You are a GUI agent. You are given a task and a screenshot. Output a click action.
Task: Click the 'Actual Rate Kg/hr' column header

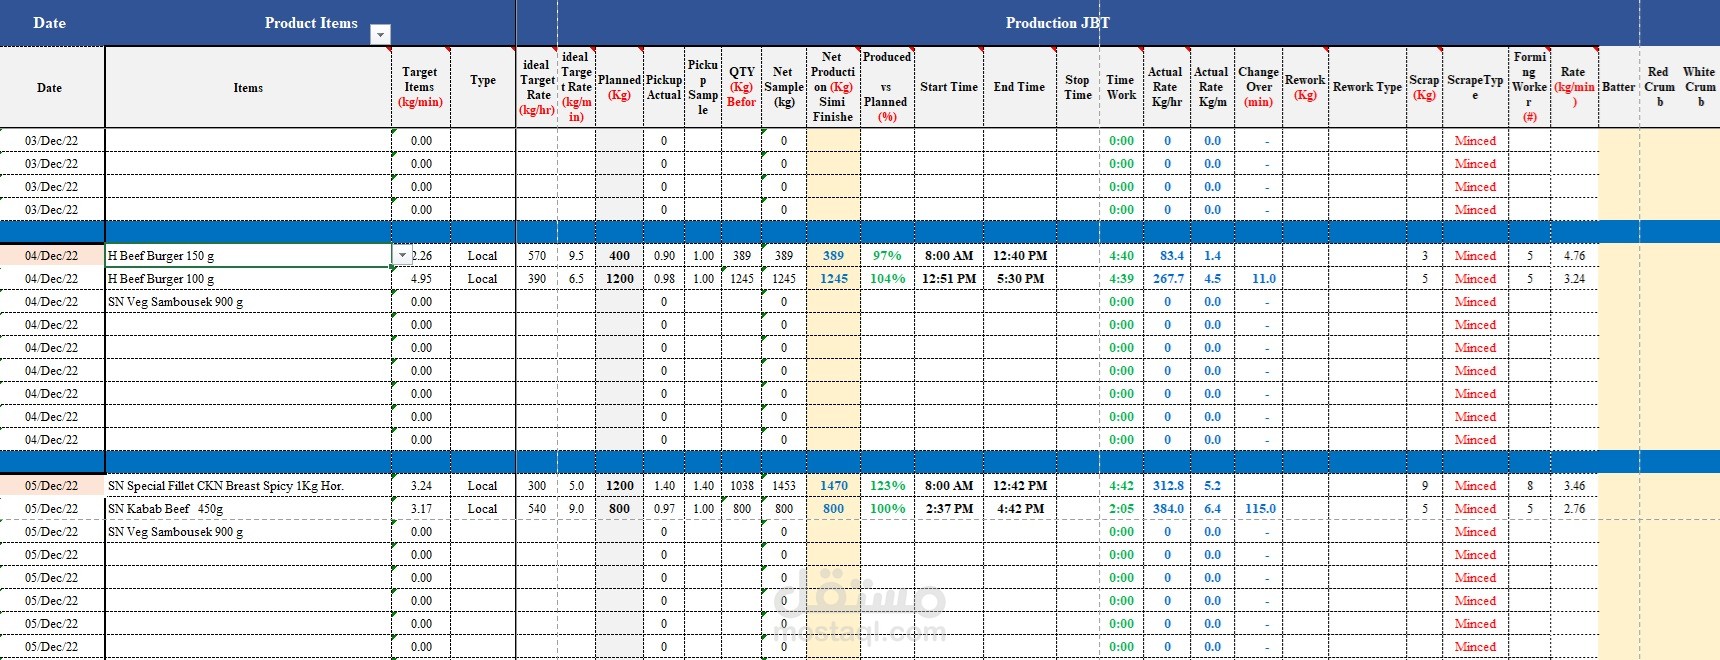click(1166, 88)
